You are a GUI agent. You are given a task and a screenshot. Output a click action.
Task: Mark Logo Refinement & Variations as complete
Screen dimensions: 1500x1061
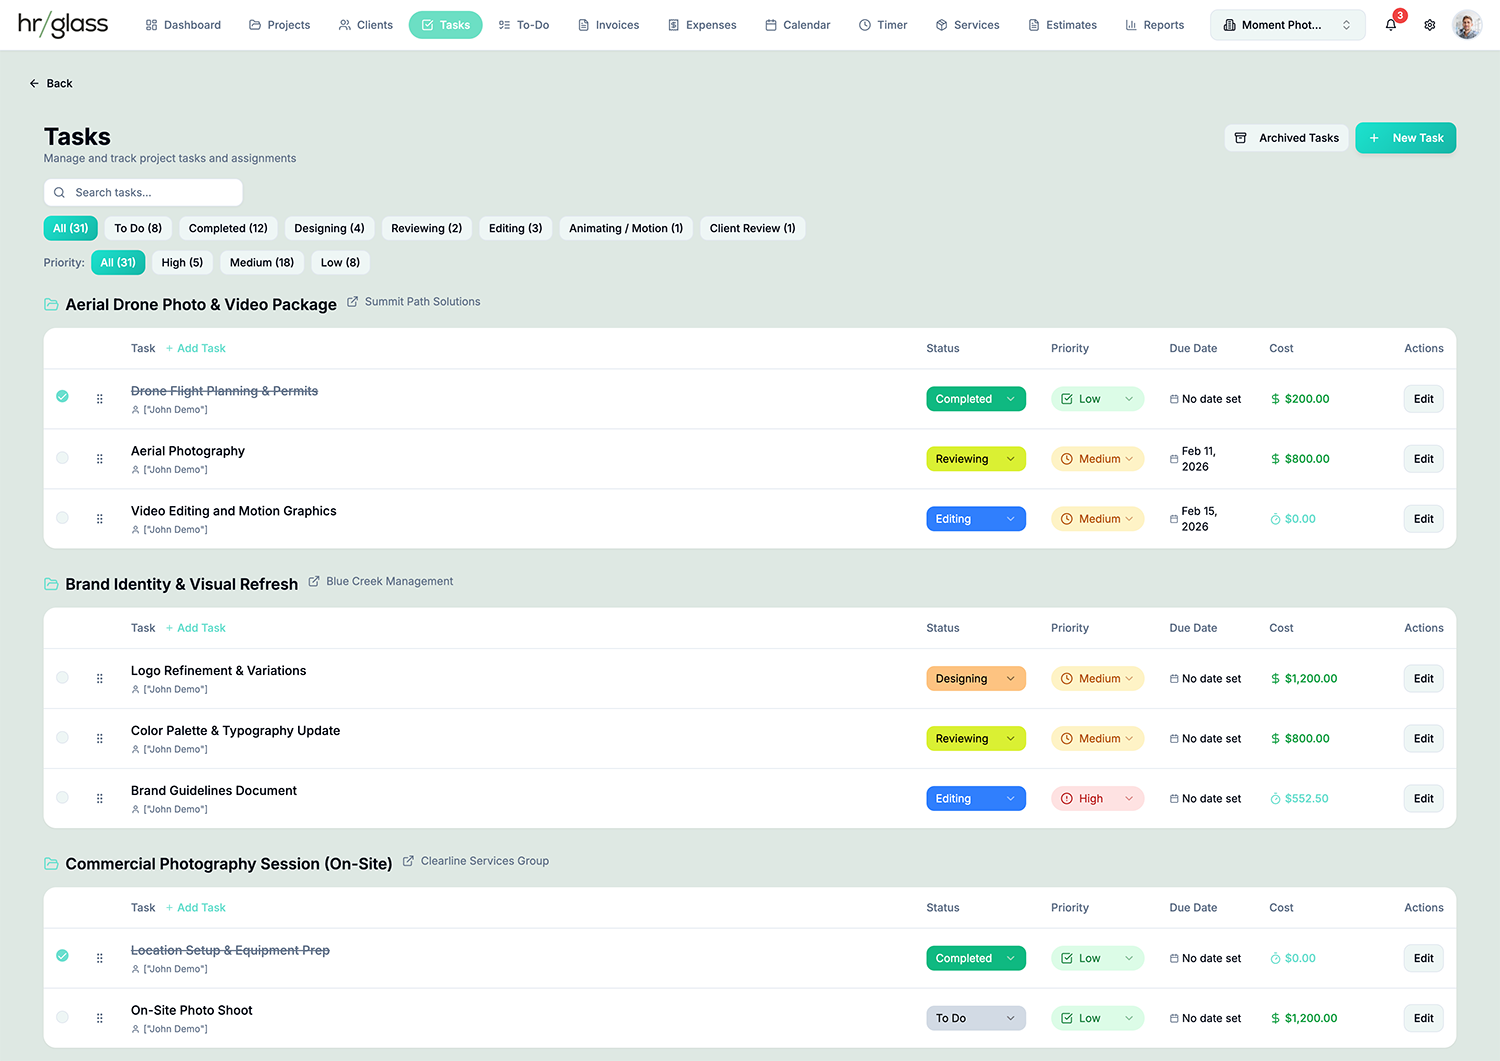pos(62,678)
